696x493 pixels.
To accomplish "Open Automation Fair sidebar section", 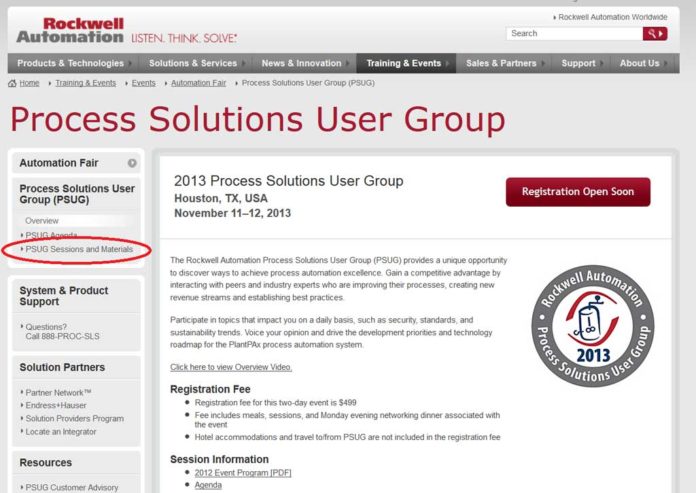I will [x=76, y=163].
